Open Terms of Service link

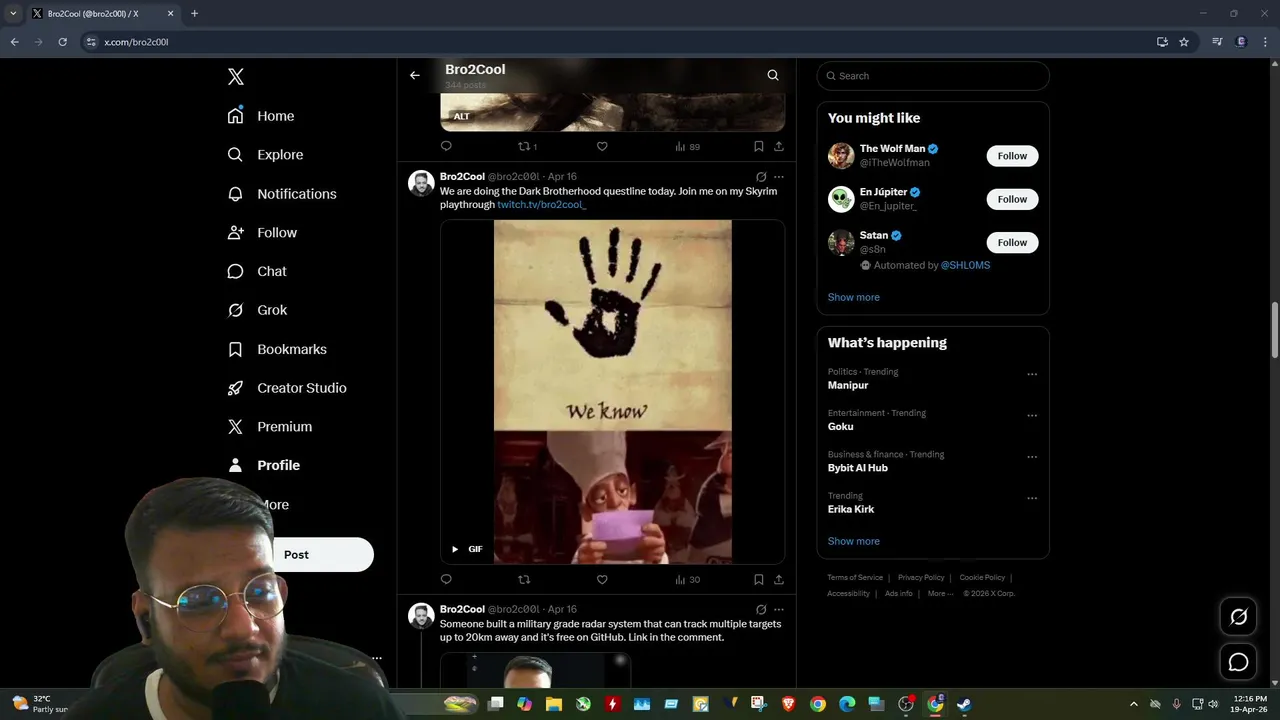(855, 577)
